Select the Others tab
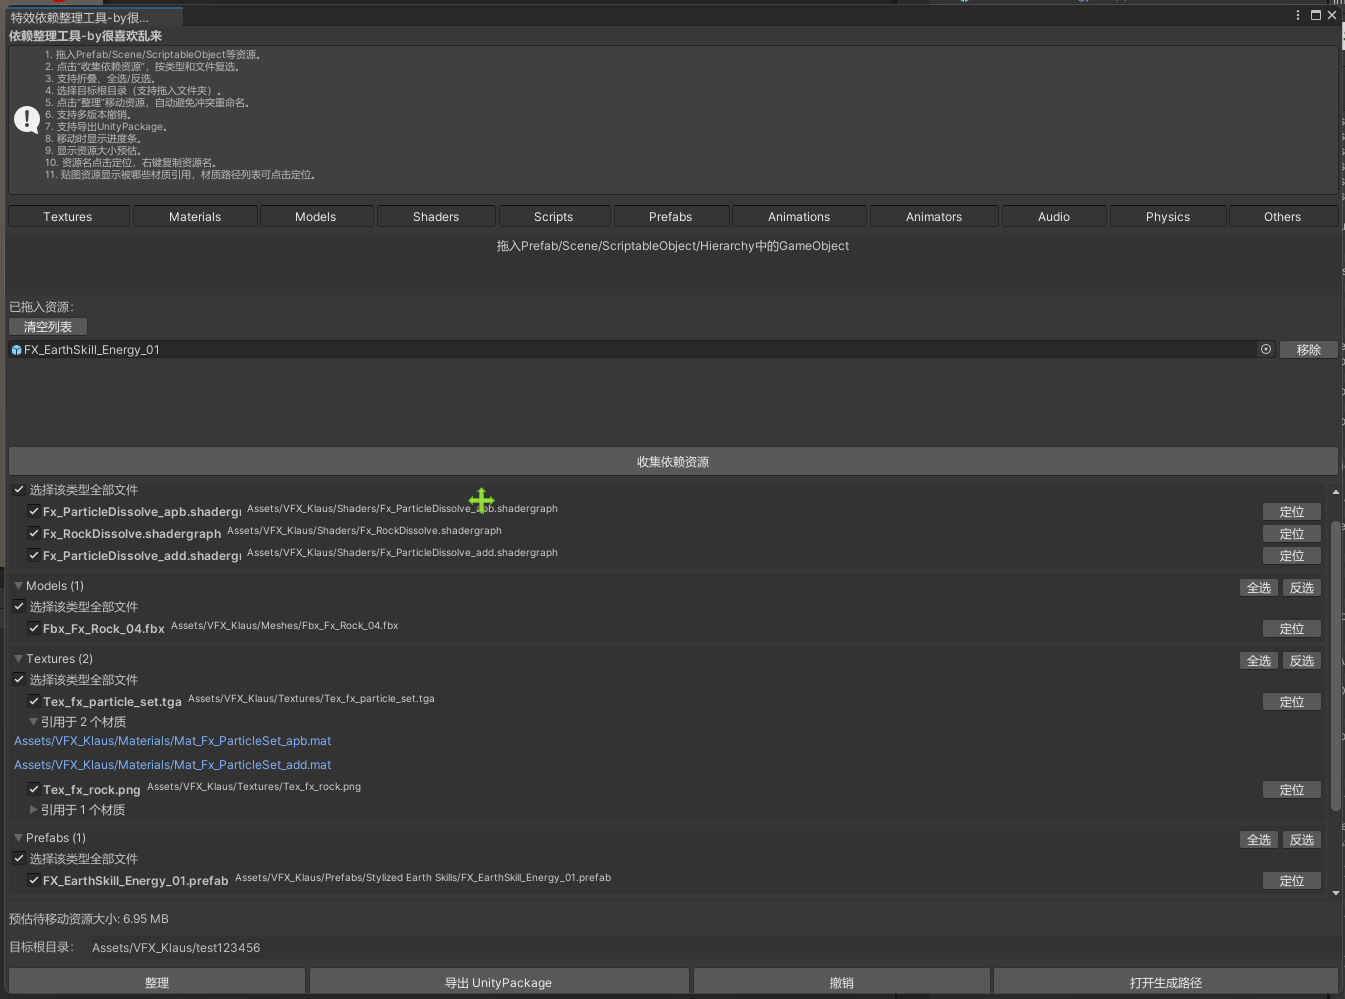Screen dimensions: 1345x999 point(1283,216)
